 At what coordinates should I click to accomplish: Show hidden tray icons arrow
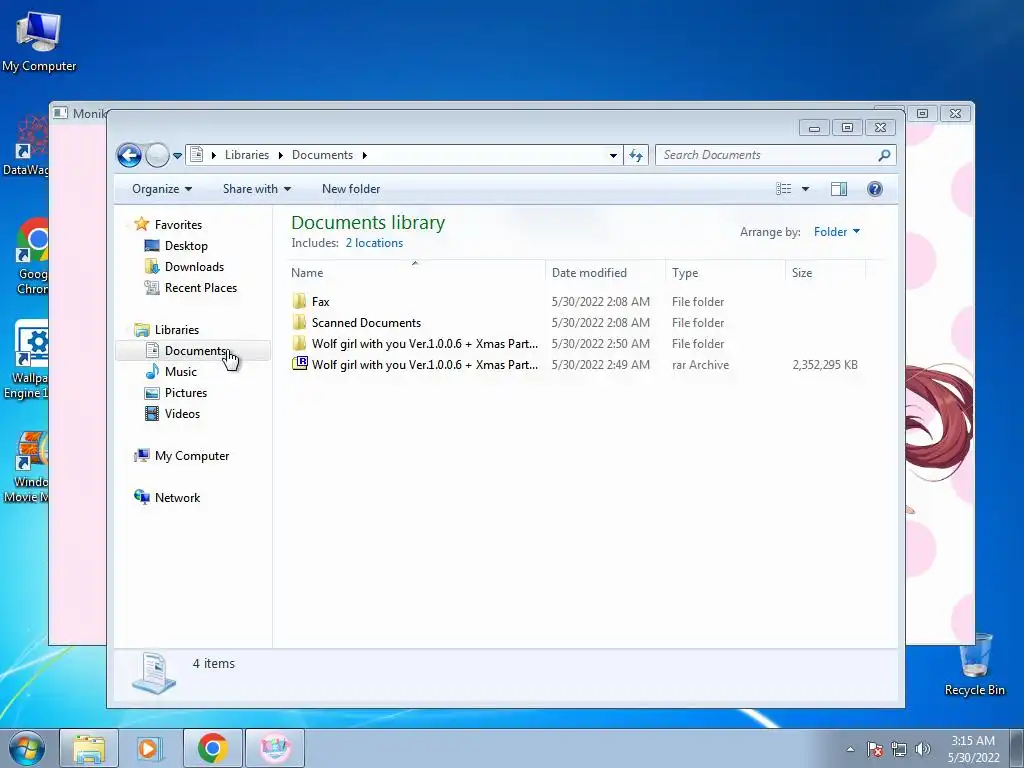[850, 749]
